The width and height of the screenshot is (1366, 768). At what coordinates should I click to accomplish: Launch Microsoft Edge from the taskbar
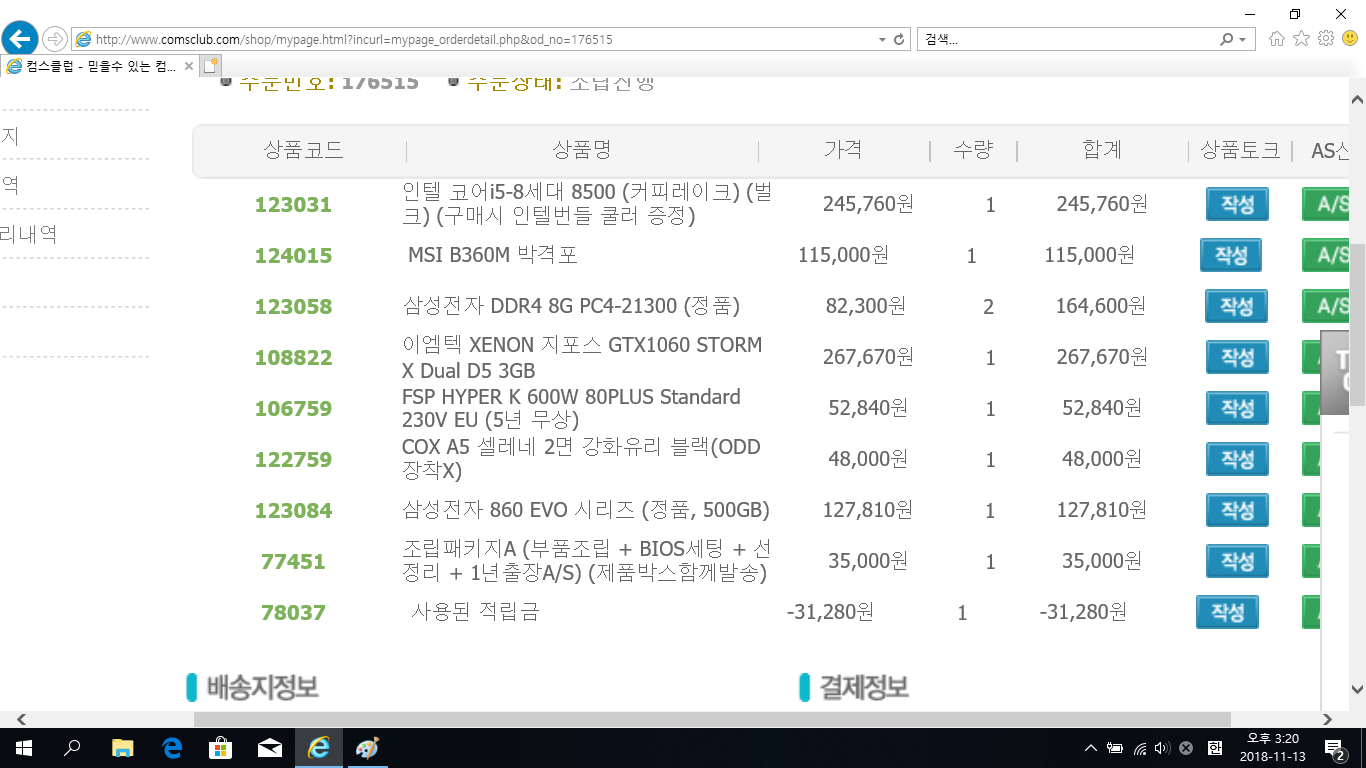click(172, 748)
